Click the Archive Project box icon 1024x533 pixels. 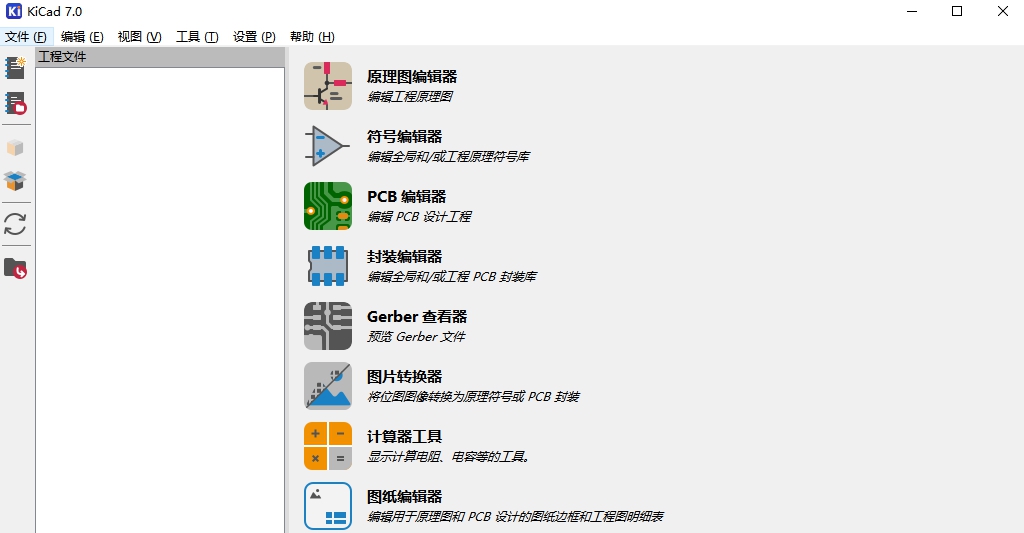pos(15,148)
